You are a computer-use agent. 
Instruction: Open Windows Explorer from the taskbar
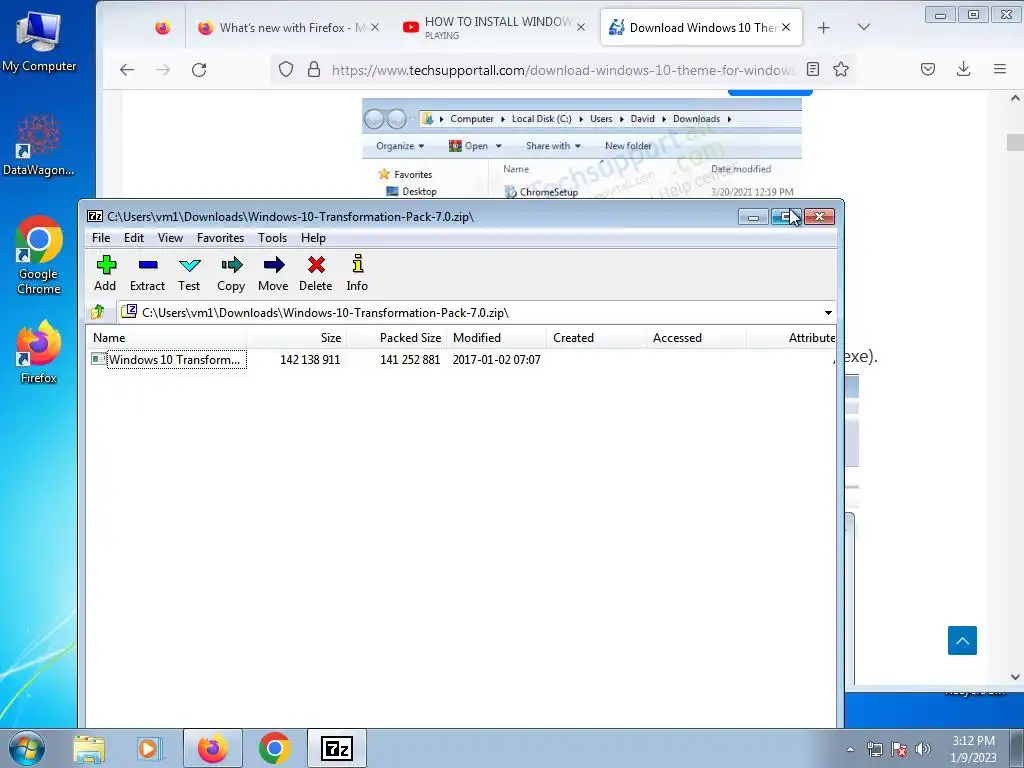point(89,748)
